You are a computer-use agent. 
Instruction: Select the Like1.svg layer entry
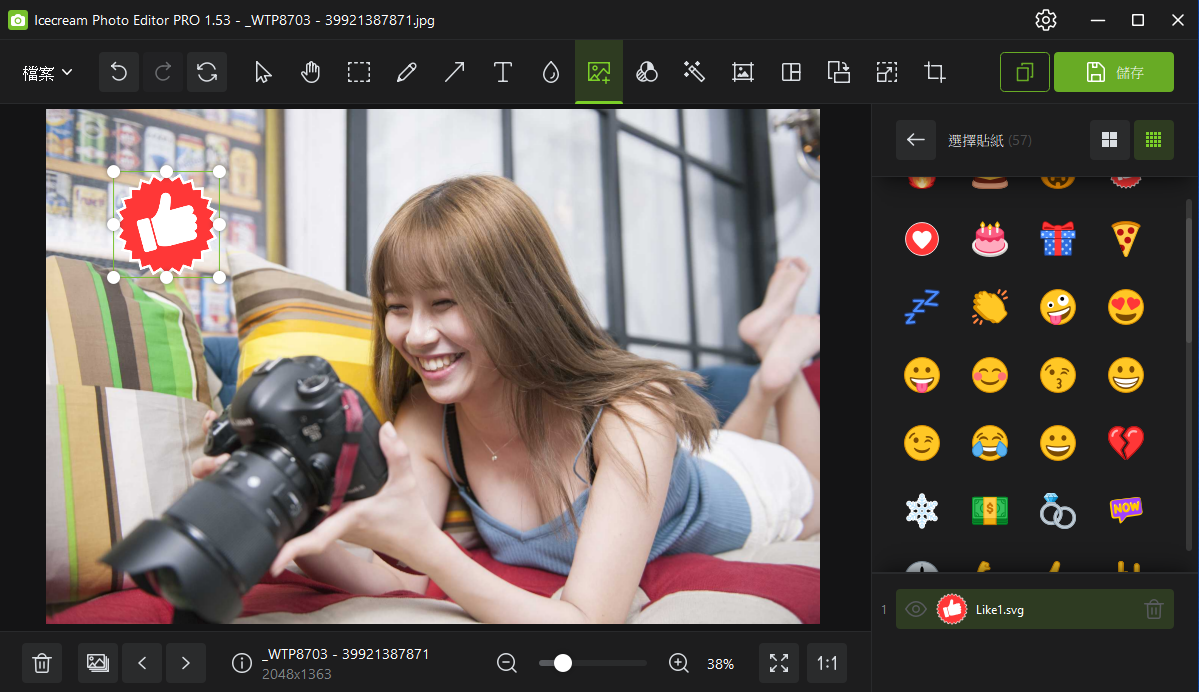[x=1040, y=609]
